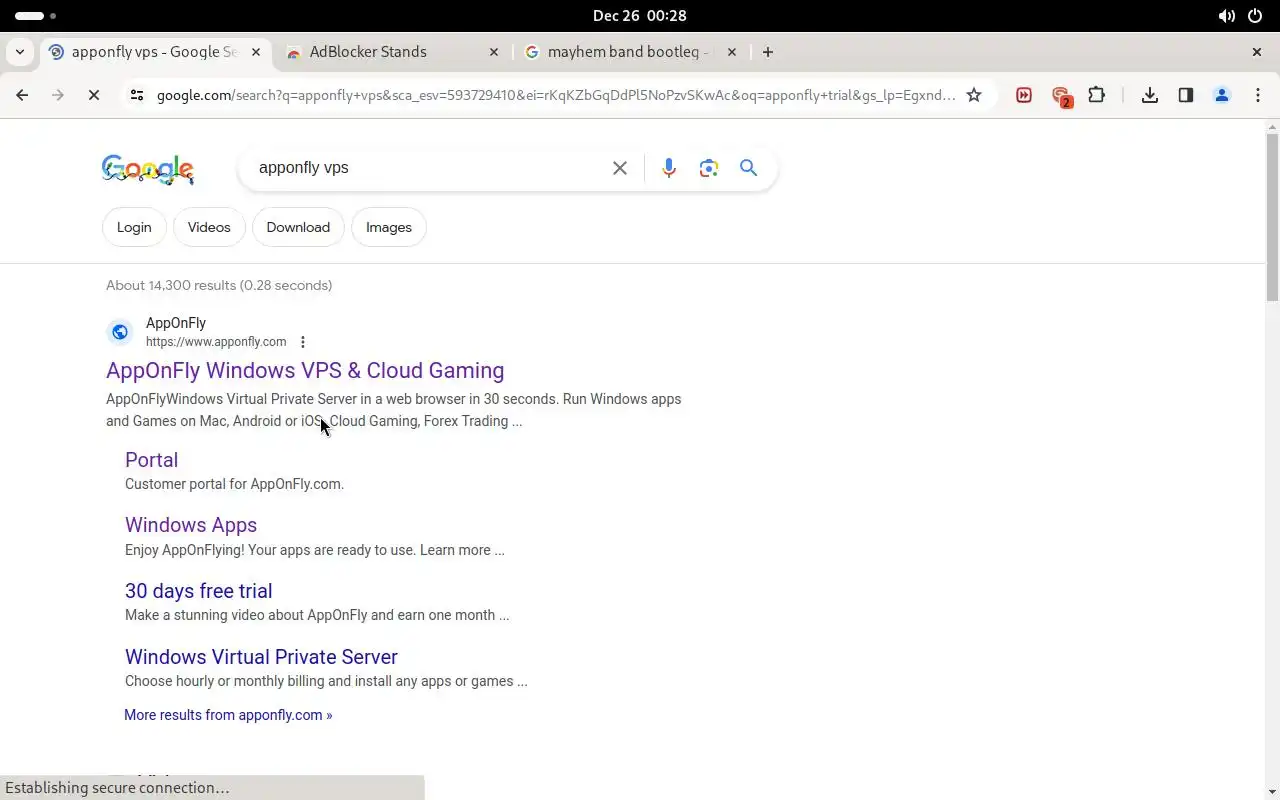This screenshot has width=1280, height=800.
Task: Open the AppOnFly result favicon
Action: click(x=120, y=332)
